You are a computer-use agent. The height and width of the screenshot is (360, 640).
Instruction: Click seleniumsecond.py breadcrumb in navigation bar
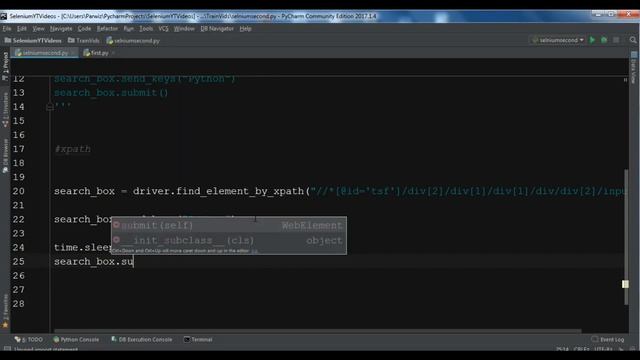133,40
